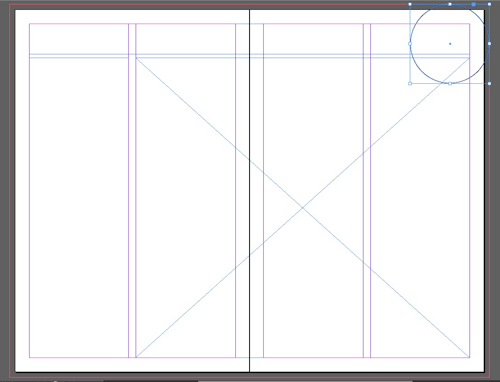Click the horizontal scrollbar thumb at the window bottom

click(x=305, y=381)
